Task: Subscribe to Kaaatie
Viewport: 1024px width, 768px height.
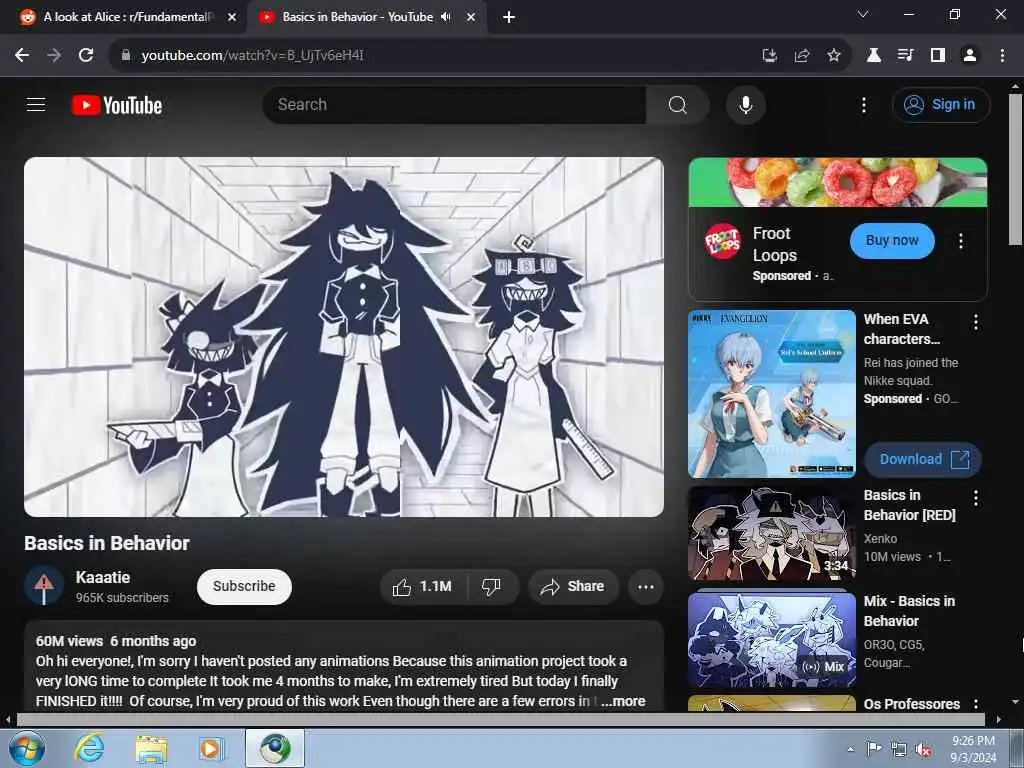Action: (x=244, y=586)
